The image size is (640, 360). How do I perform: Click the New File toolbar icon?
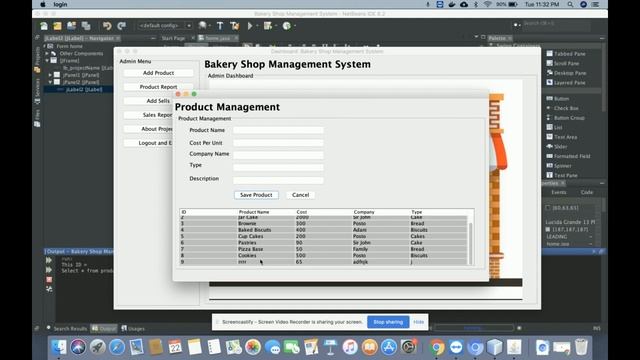pyautogui.click(x=44, y=26)
